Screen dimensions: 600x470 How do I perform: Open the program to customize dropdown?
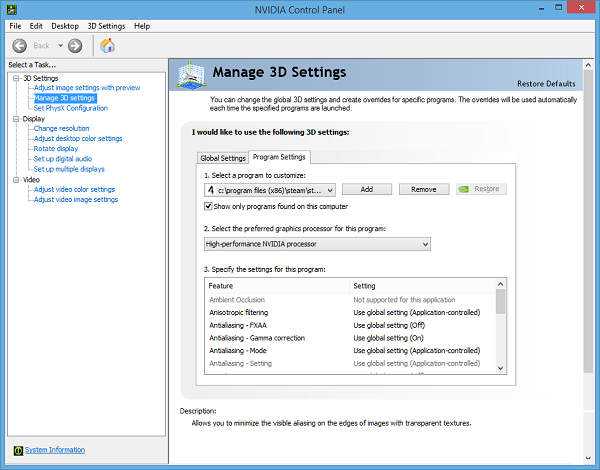329,189
